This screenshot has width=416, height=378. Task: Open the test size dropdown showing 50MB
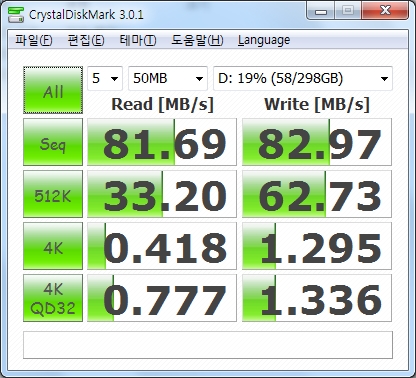168,78
